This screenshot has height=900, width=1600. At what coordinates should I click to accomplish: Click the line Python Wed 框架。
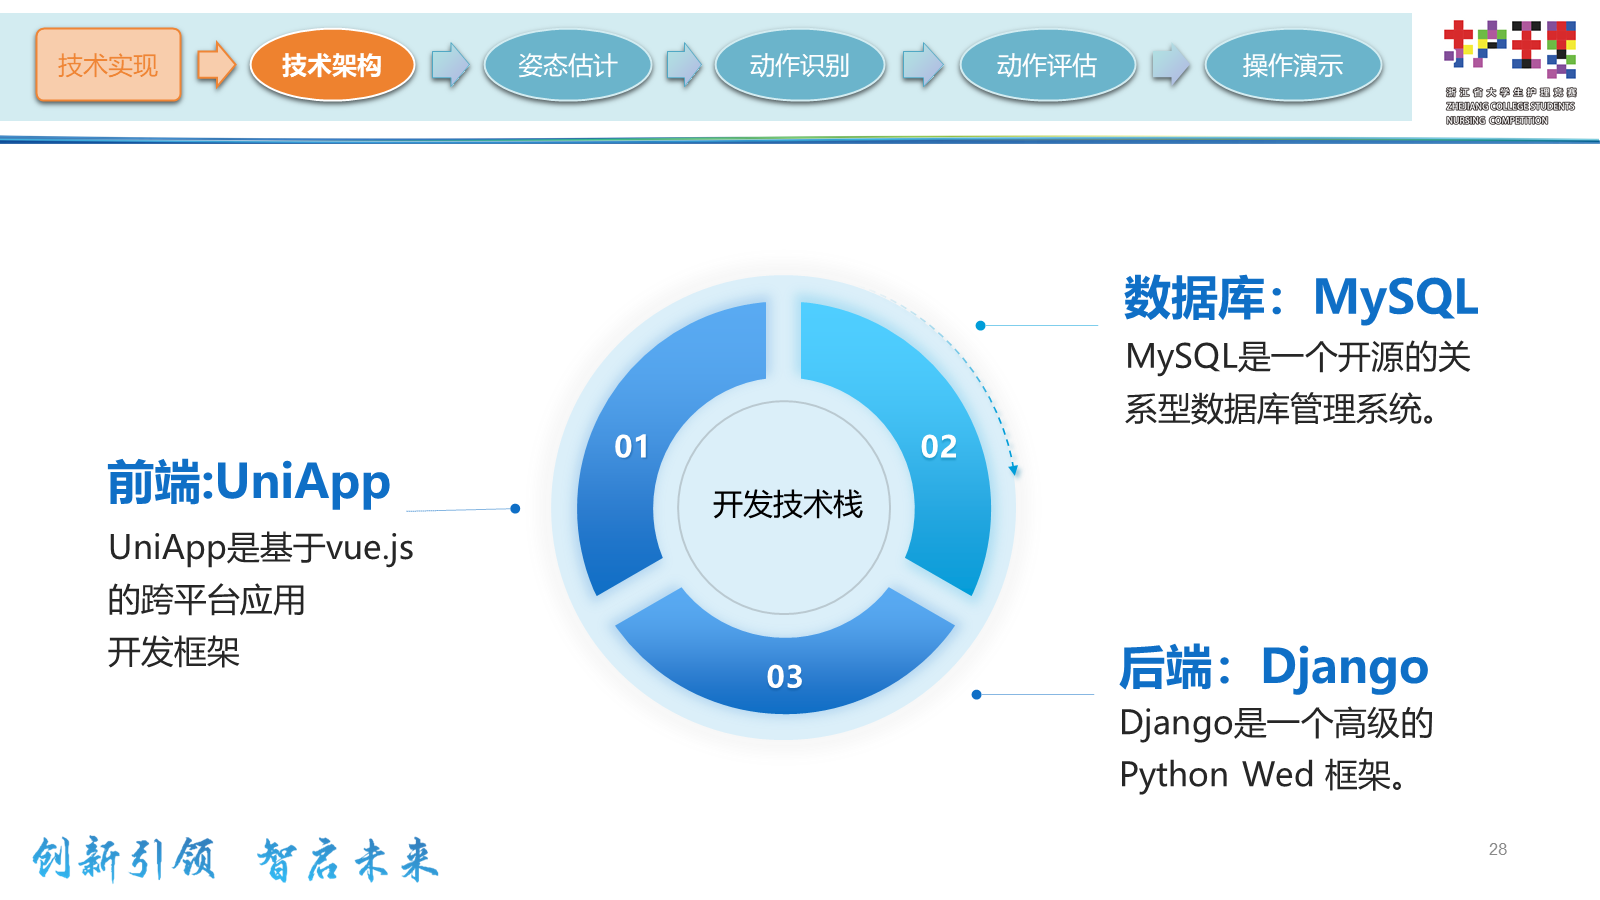pyautogui.click(x=1264, y=775)
